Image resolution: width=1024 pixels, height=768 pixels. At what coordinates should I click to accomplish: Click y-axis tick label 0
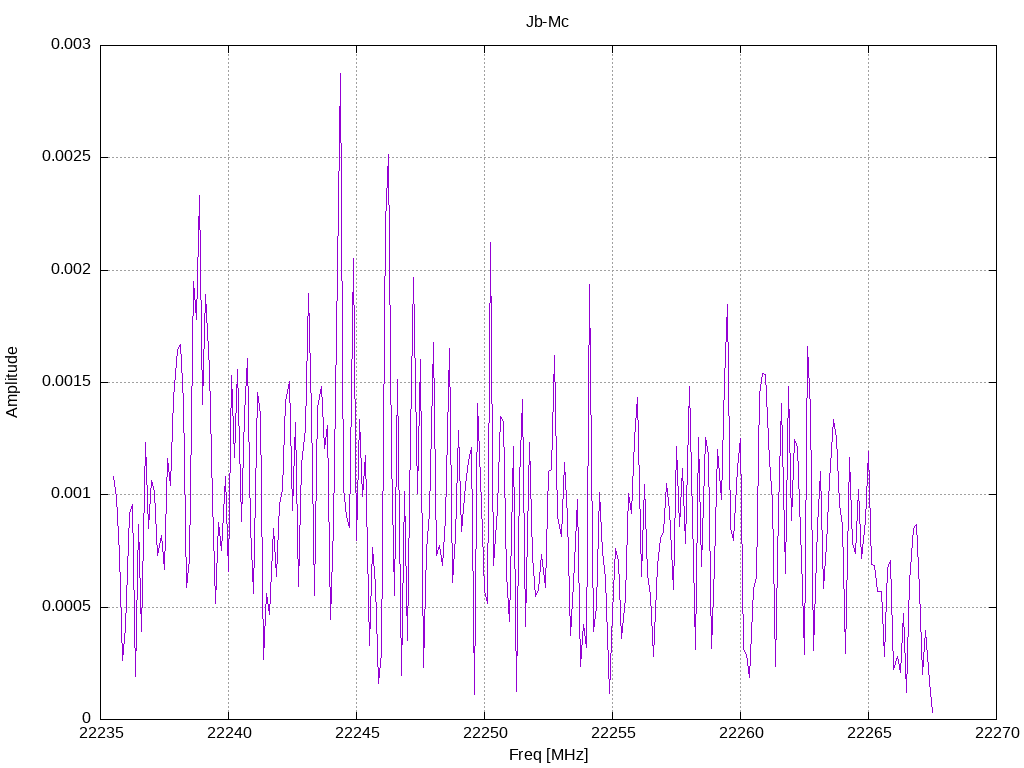point(86,718)
